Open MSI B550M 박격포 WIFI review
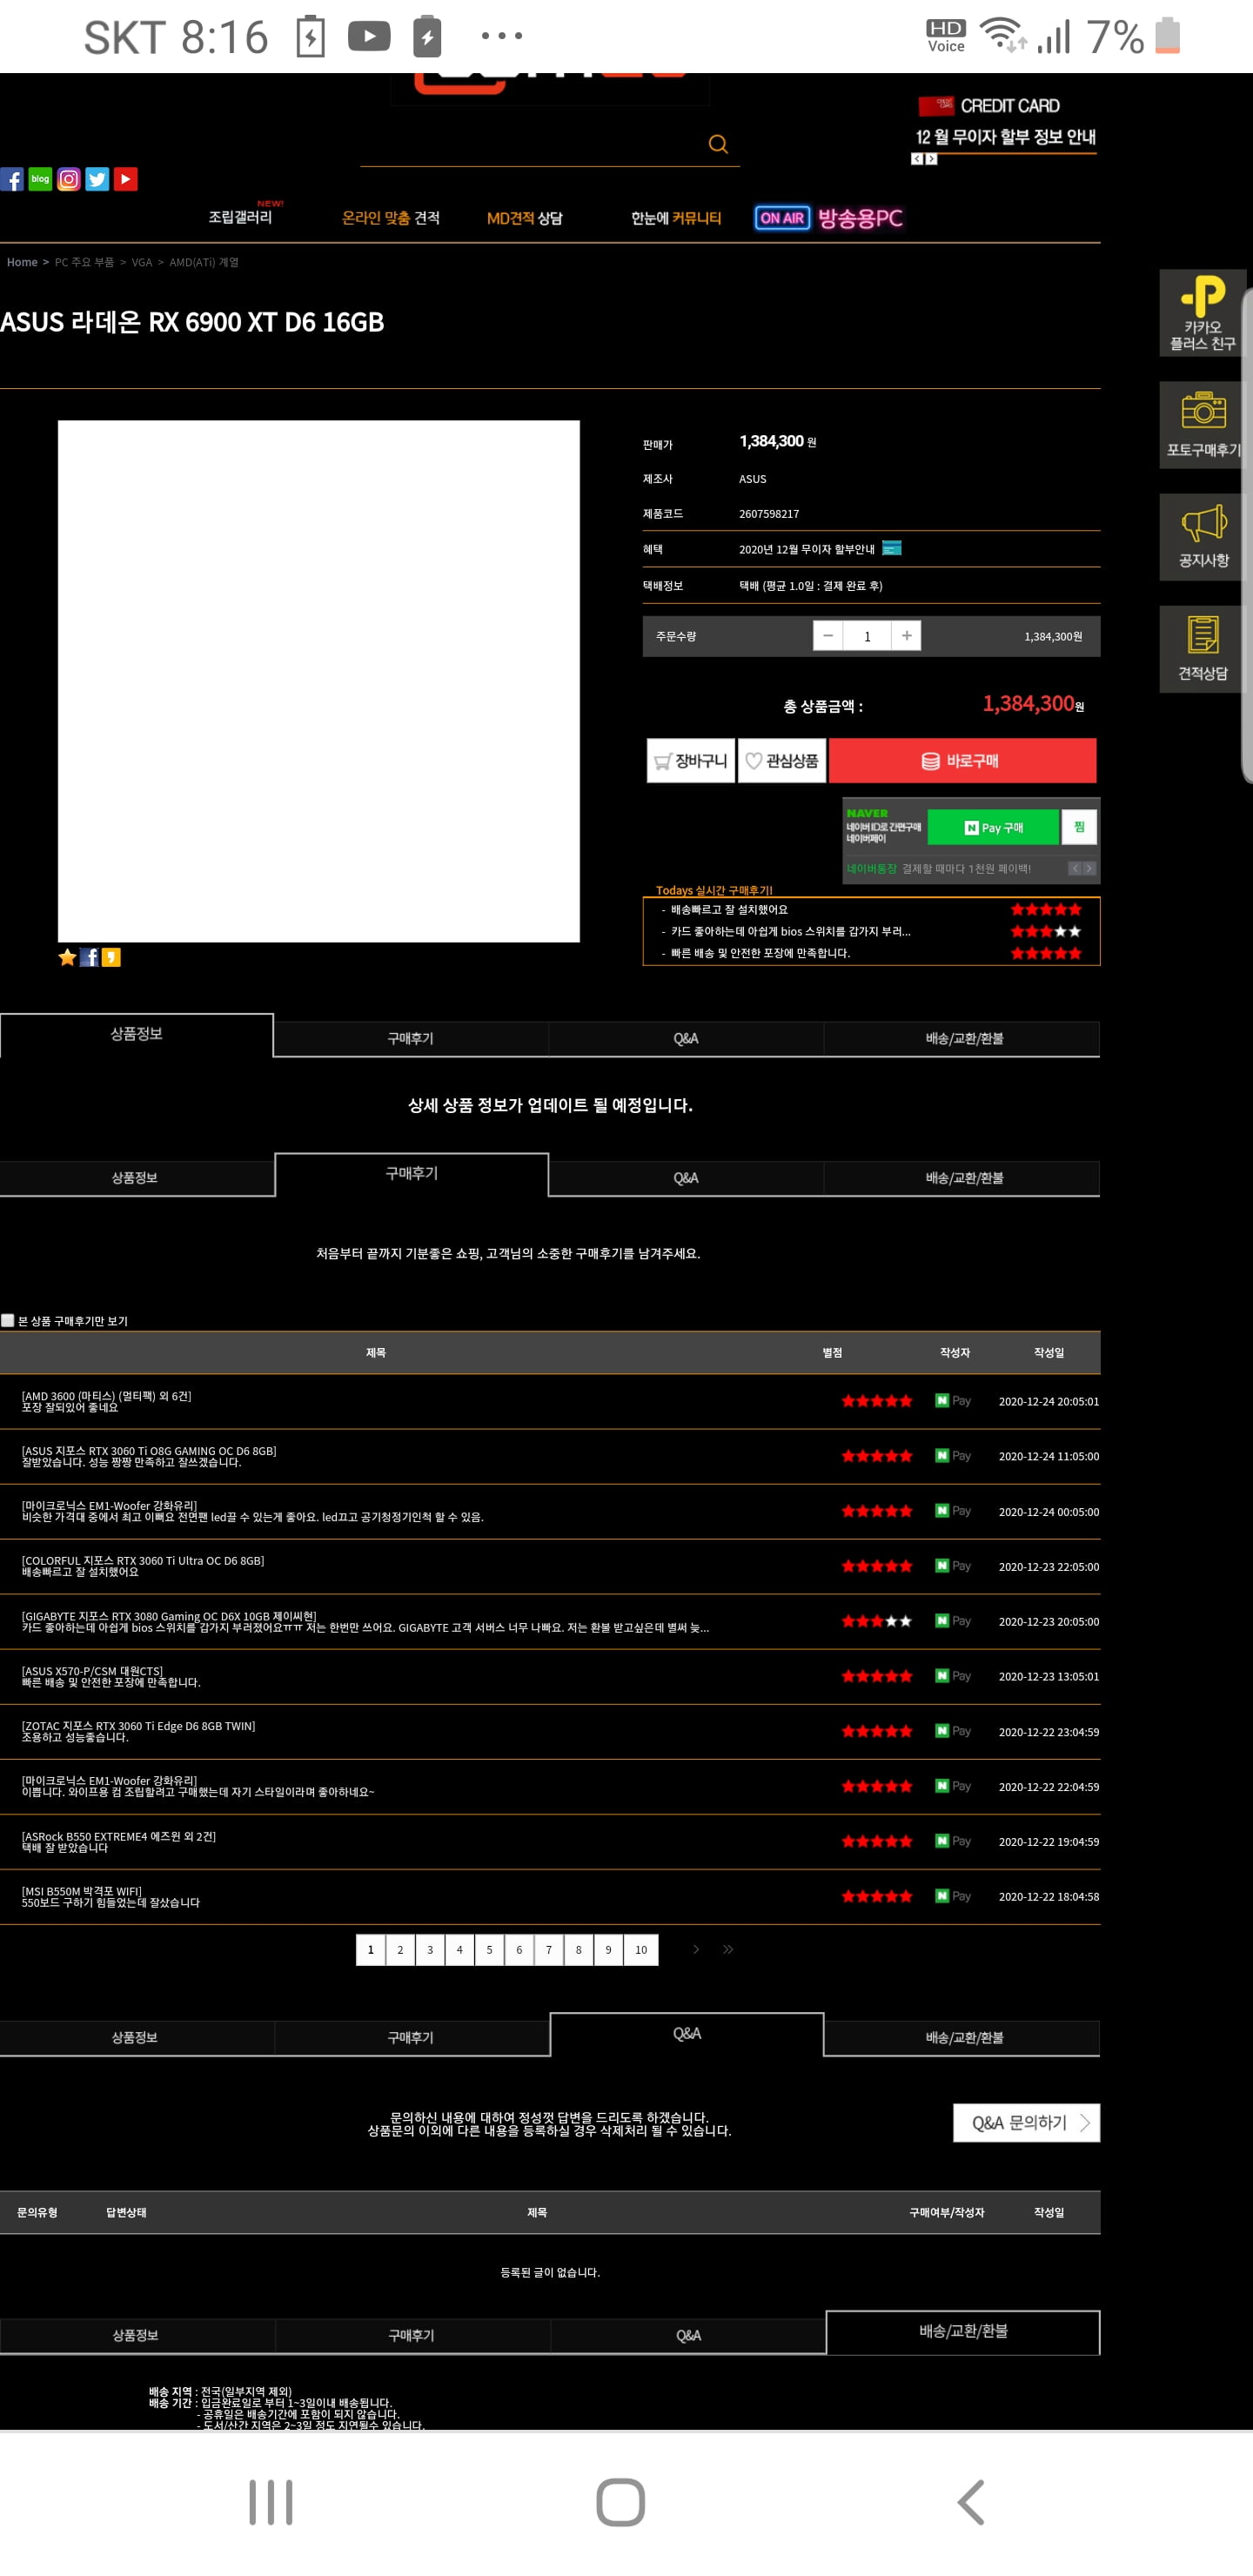The height and width of the screenshot is (2576, 1253). coord(550,1896)
